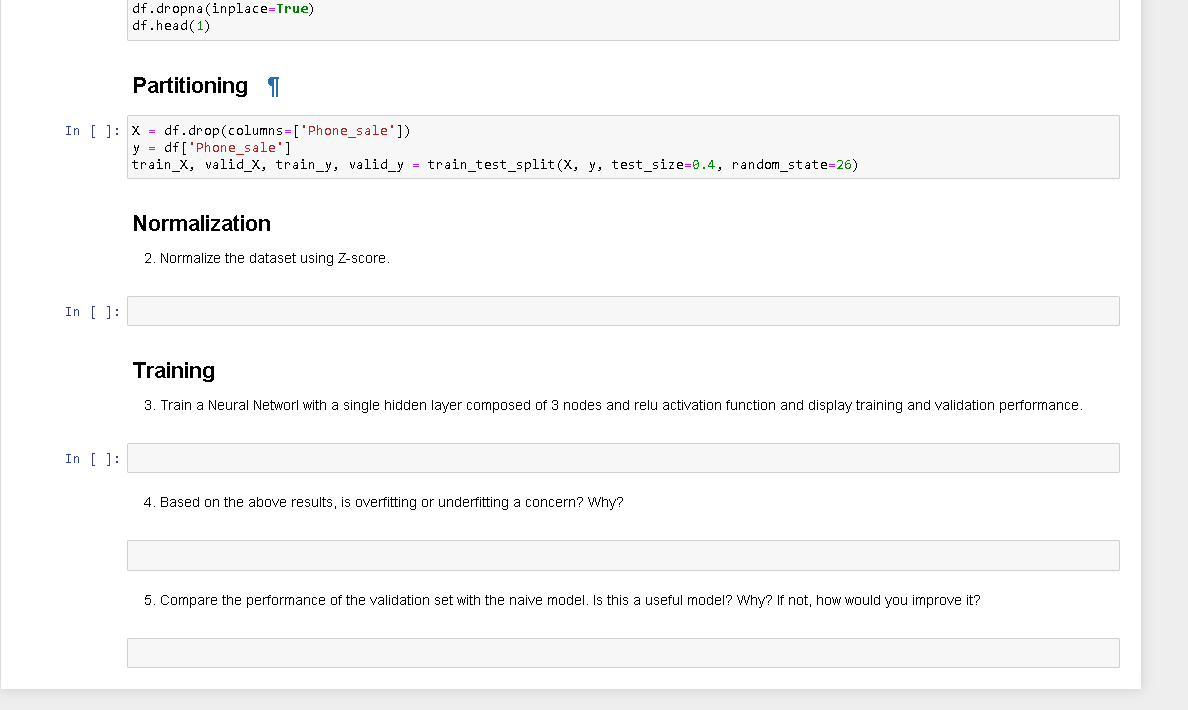Click the X = df.drop code line
Image resolution: width=1188 pixels, height=710 pixels.
pyautogui.click(x=271, y=131)
